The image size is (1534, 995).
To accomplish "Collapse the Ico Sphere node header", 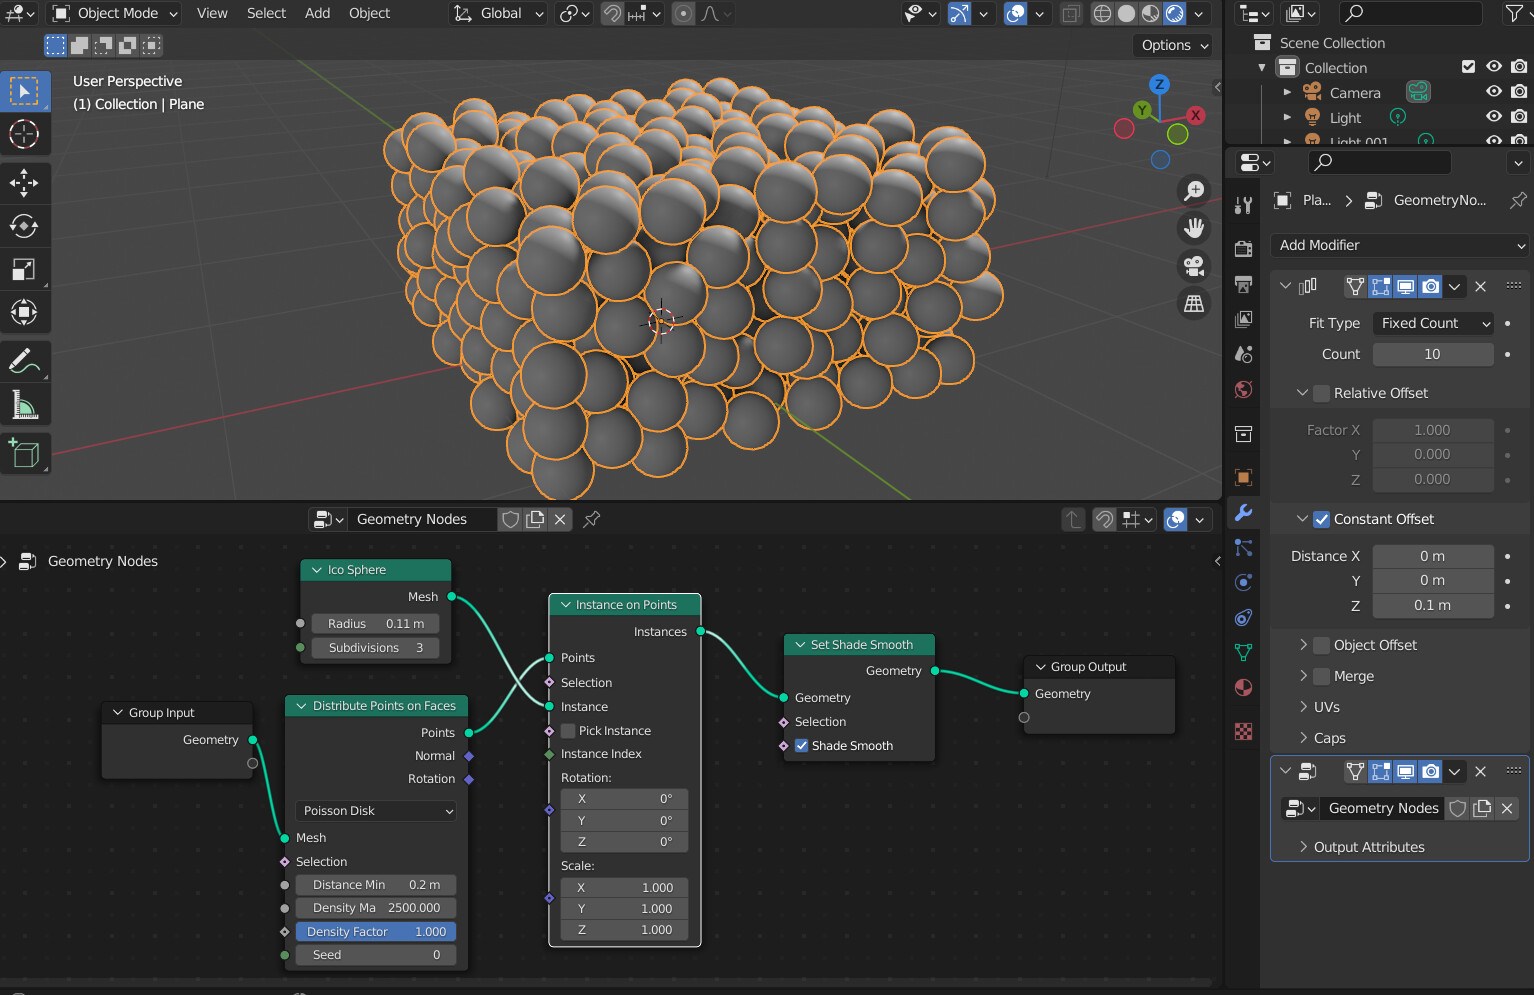I will [317, 569].
